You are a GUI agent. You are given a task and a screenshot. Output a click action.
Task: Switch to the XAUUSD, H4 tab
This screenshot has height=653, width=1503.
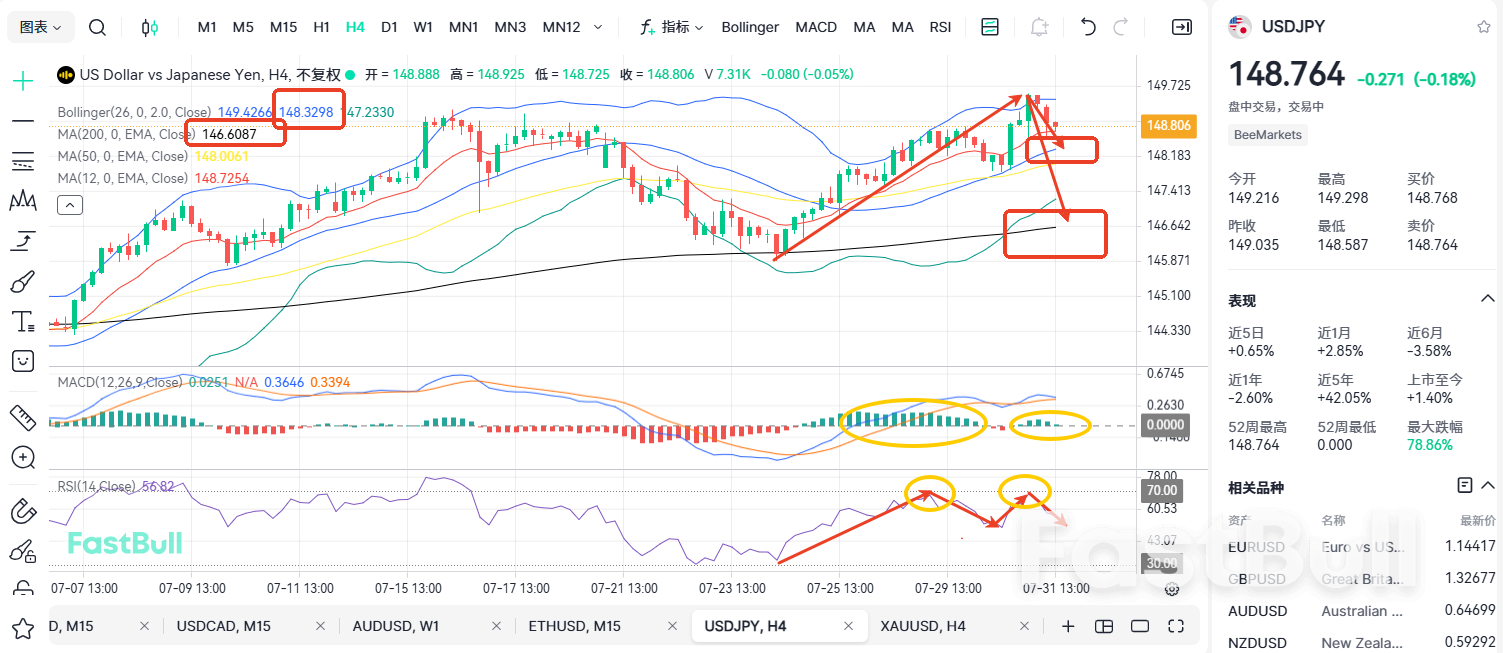922,626
